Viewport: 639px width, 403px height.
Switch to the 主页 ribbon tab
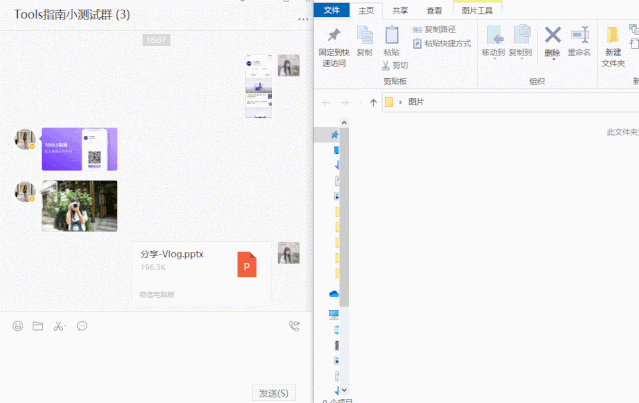(x=366, y=11)
